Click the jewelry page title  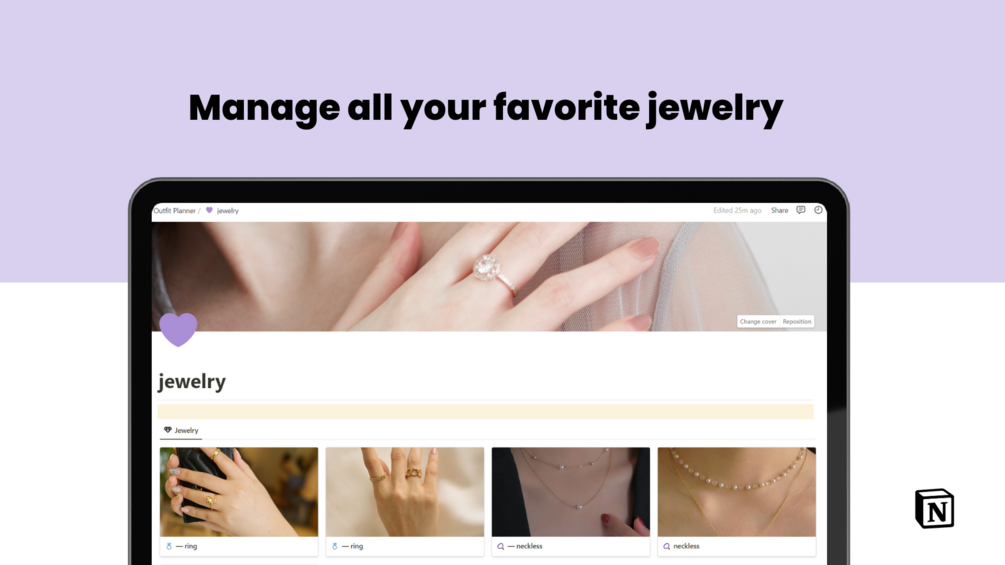(x=192, y=381)
